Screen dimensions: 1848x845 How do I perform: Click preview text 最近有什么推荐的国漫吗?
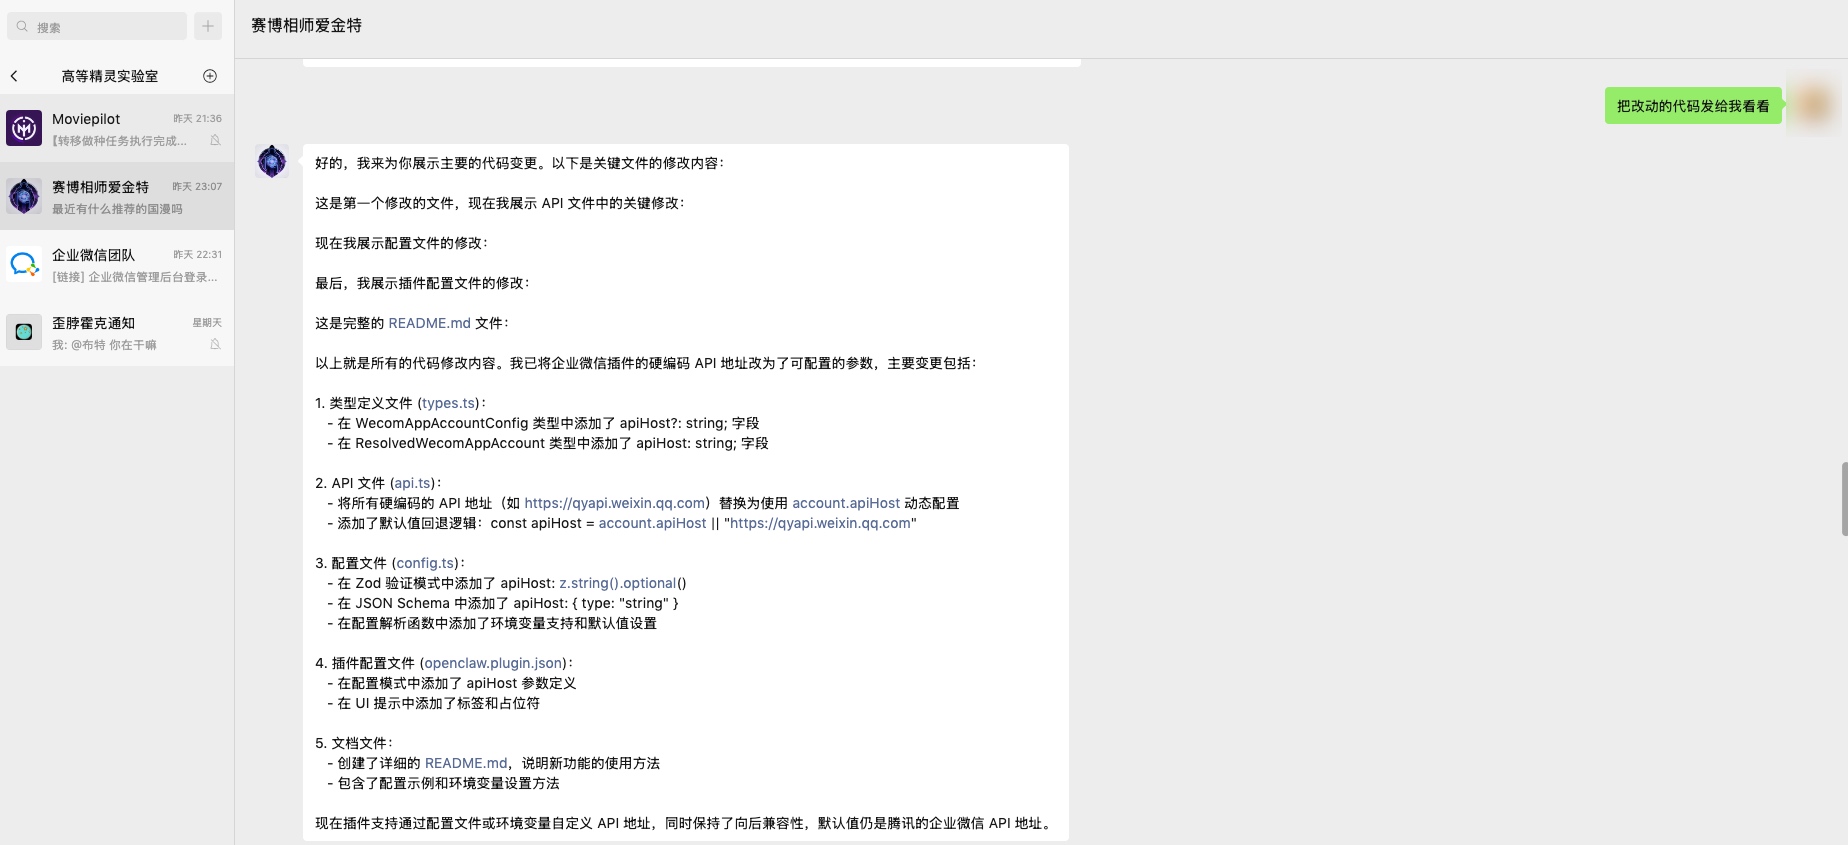[x=117, y=209]
